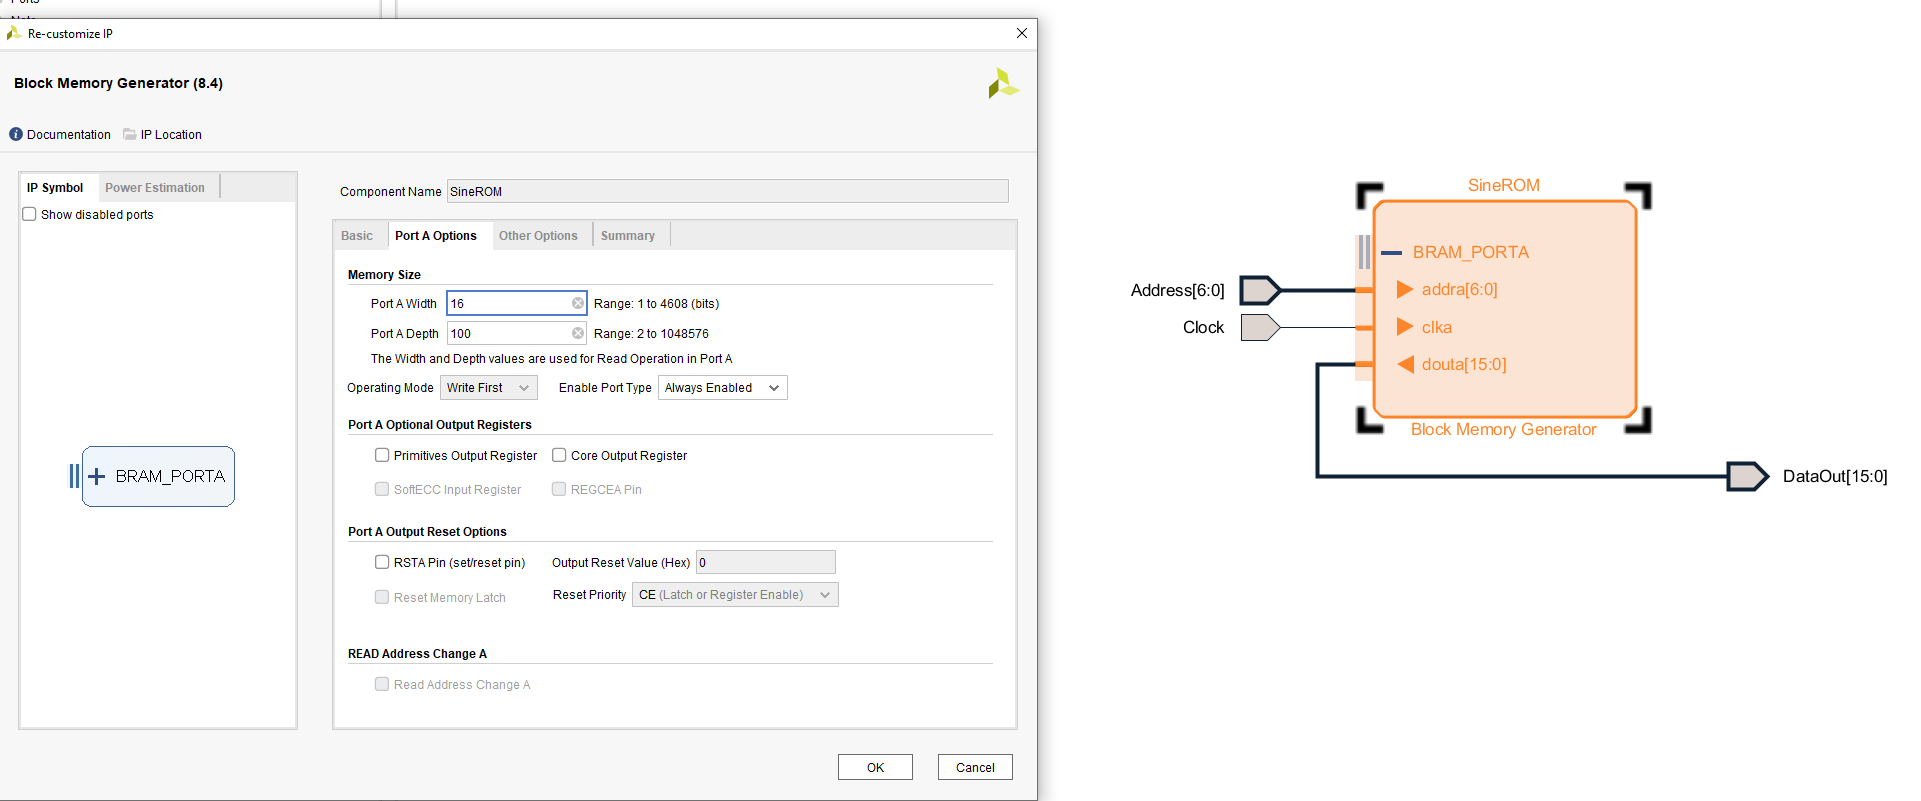This screenshot has width=1921, height=801.
Task: Toggle SoftECC Input Register checkbox
Action: click(382, 489)
